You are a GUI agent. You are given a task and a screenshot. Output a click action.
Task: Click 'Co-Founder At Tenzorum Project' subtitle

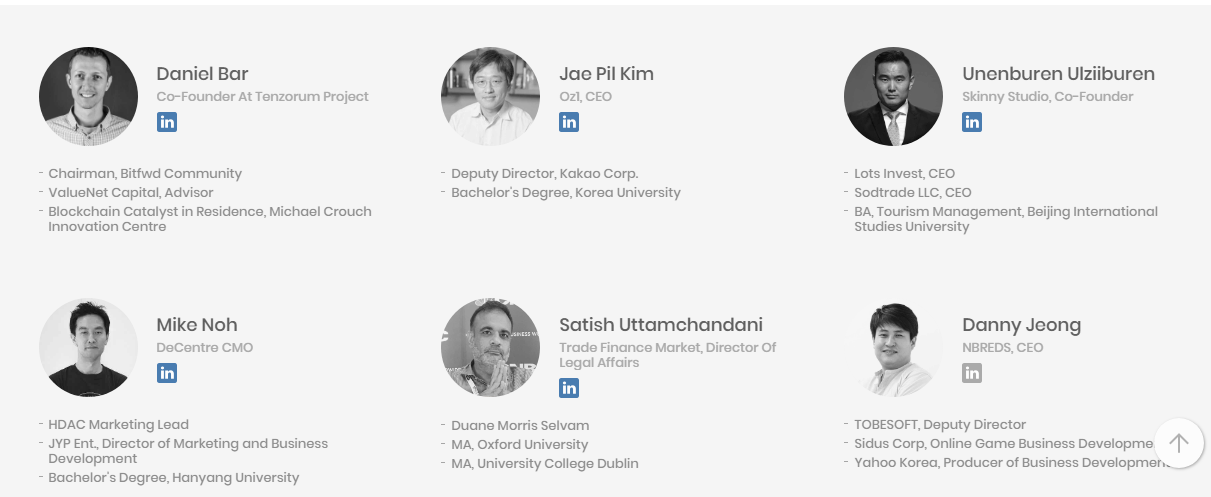coord(263,97)
